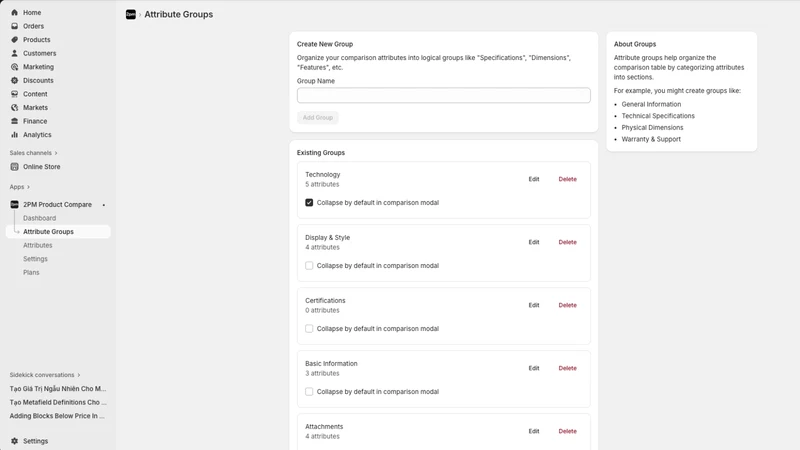Check Collapse by default for Basic Information

tap(309, 392)
